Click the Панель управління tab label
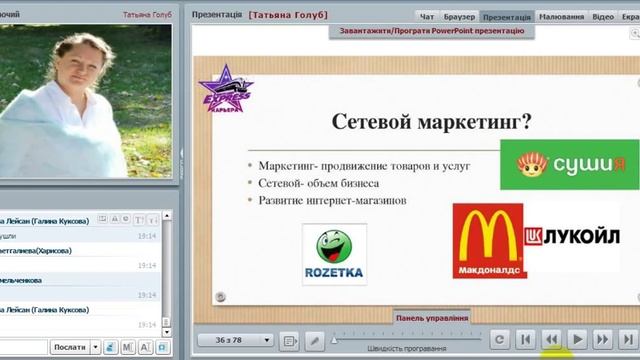 432,318
